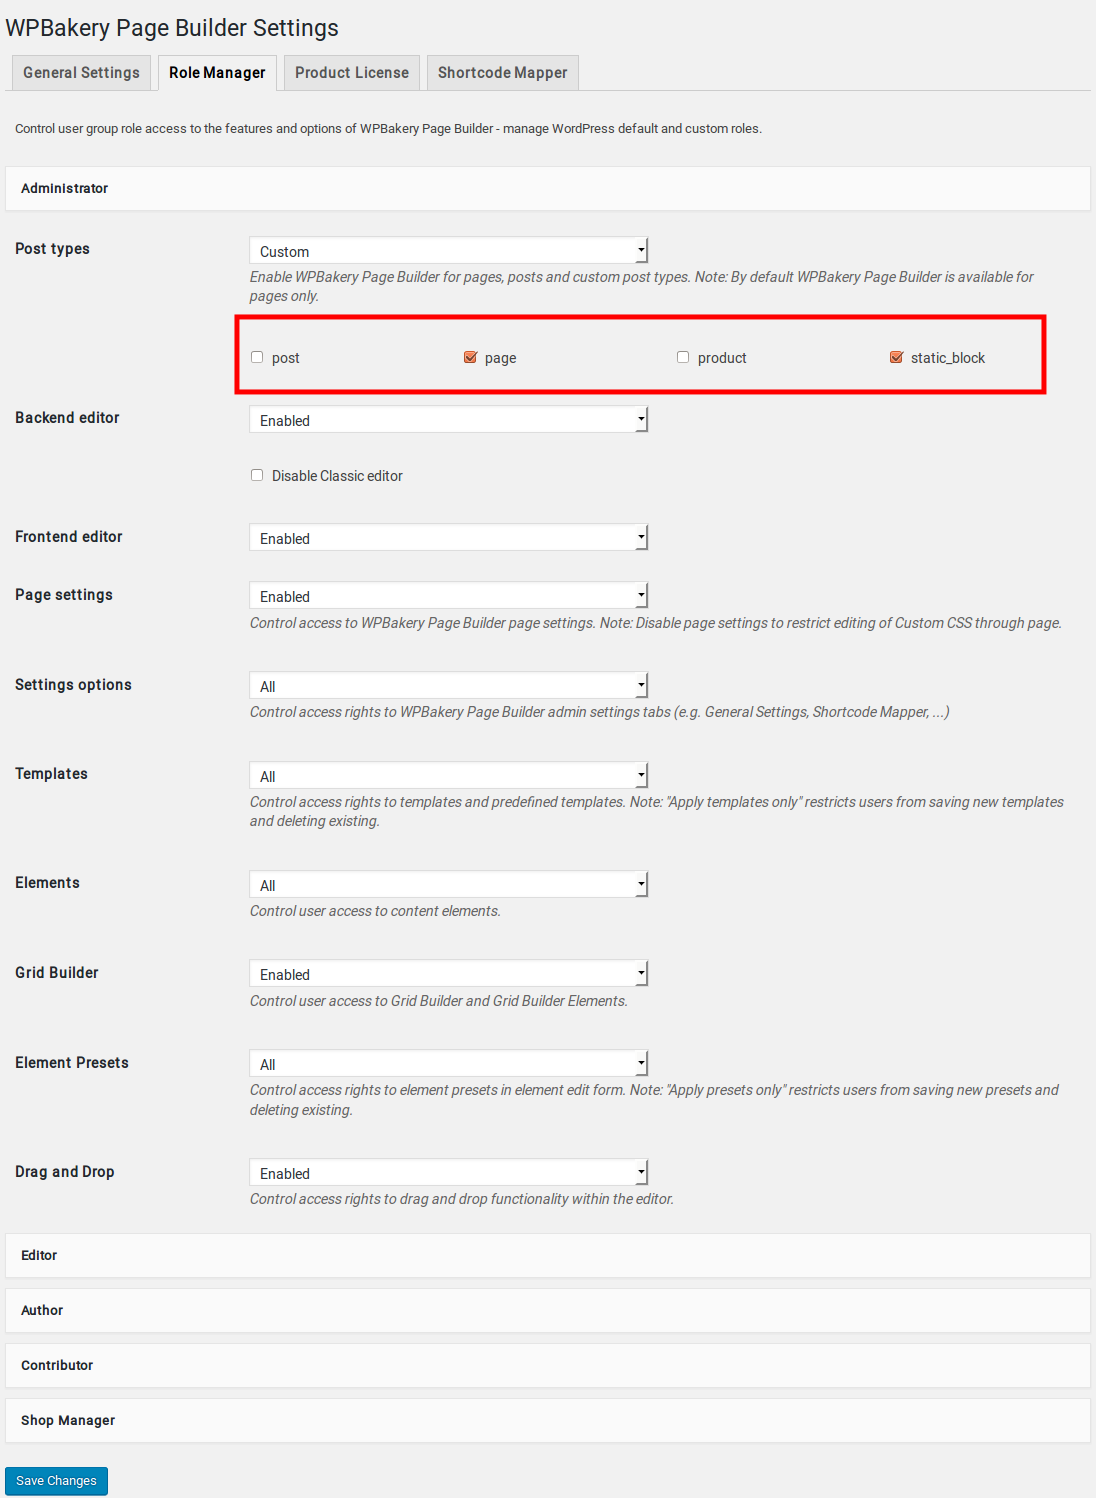Uncheck the page post type checkbox
The height and width of the screenshot is (1498, 1096).
470,357
